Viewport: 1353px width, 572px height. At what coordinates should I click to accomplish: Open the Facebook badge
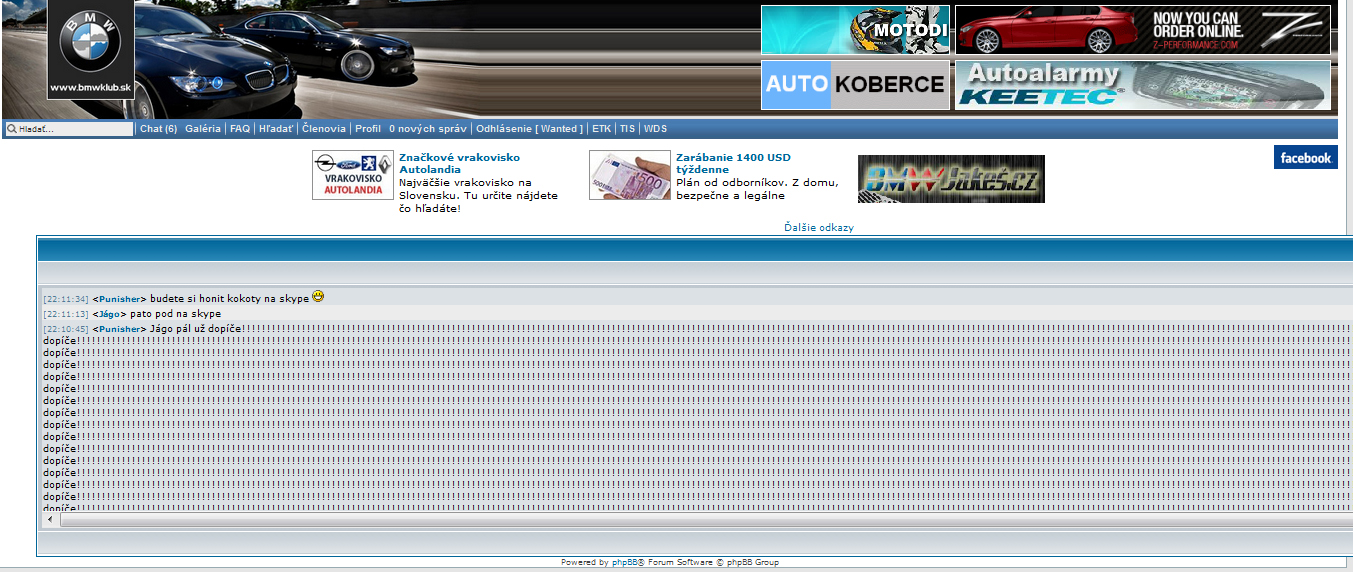tap(1305, 158)
